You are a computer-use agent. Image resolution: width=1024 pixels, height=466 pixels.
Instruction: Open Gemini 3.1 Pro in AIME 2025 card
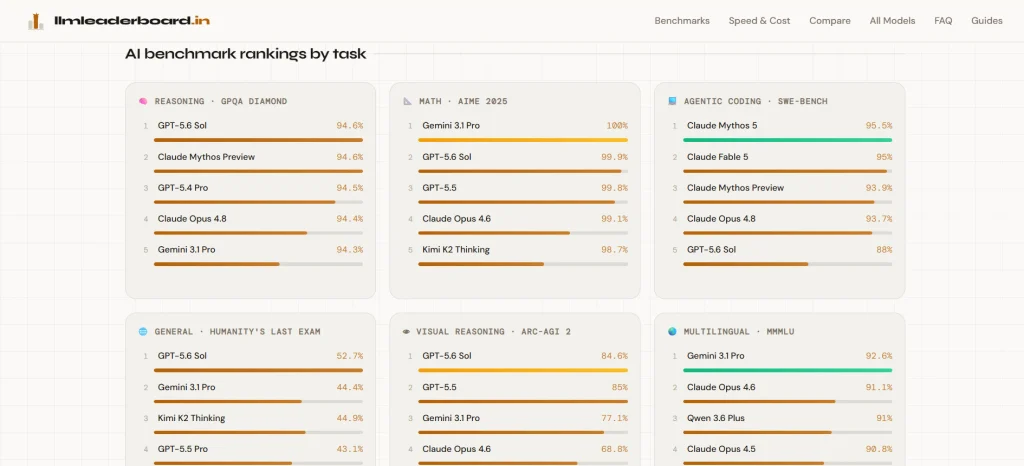451,125
